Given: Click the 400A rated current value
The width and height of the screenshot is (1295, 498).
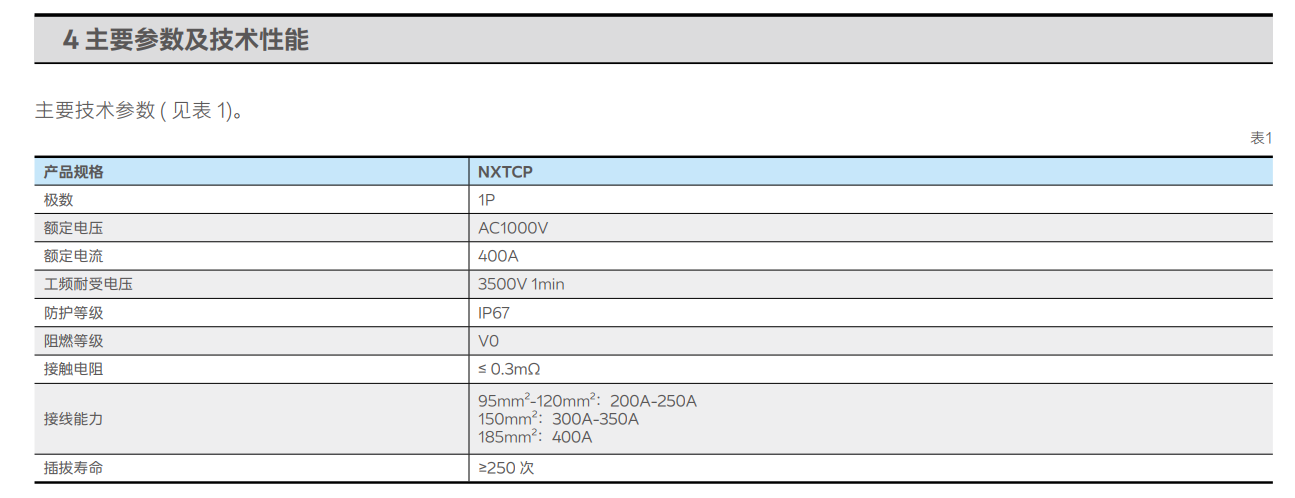Looking at the screenshot, I should 498,256.
